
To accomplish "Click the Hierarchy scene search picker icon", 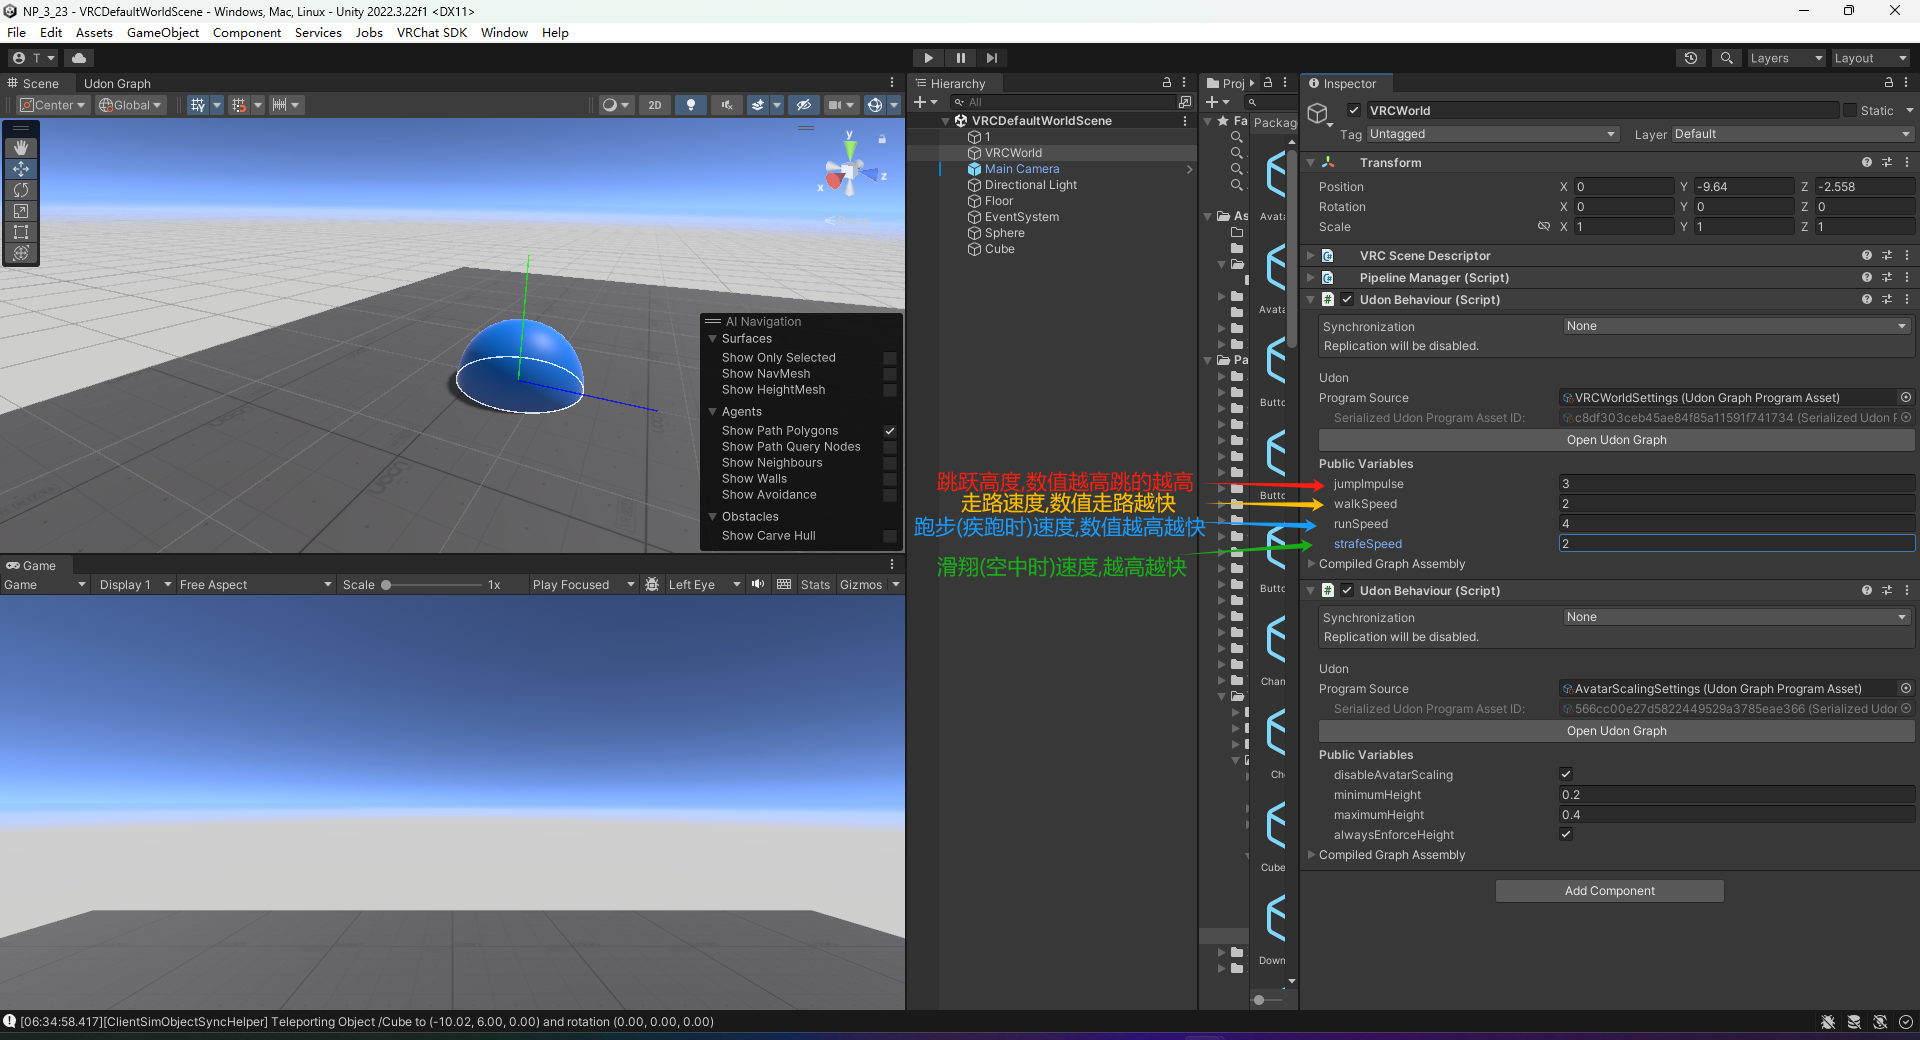I will pos(1185,102).
